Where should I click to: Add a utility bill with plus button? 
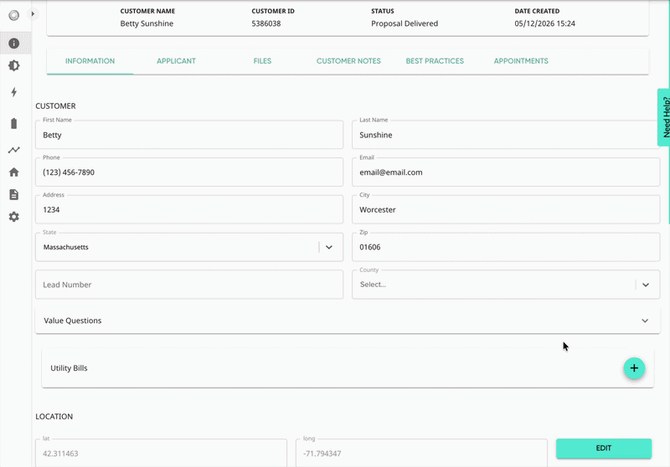click(634, 368)
